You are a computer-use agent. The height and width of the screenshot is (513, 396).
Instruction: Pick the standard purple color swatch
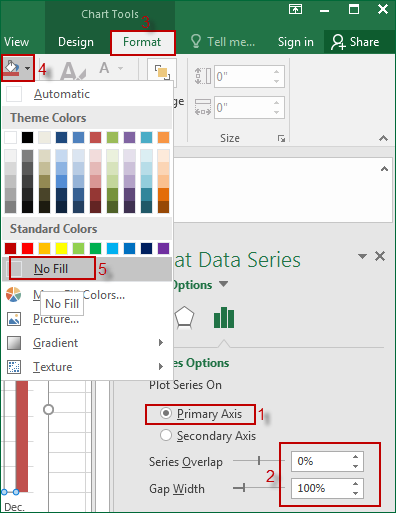pos(163,248)
